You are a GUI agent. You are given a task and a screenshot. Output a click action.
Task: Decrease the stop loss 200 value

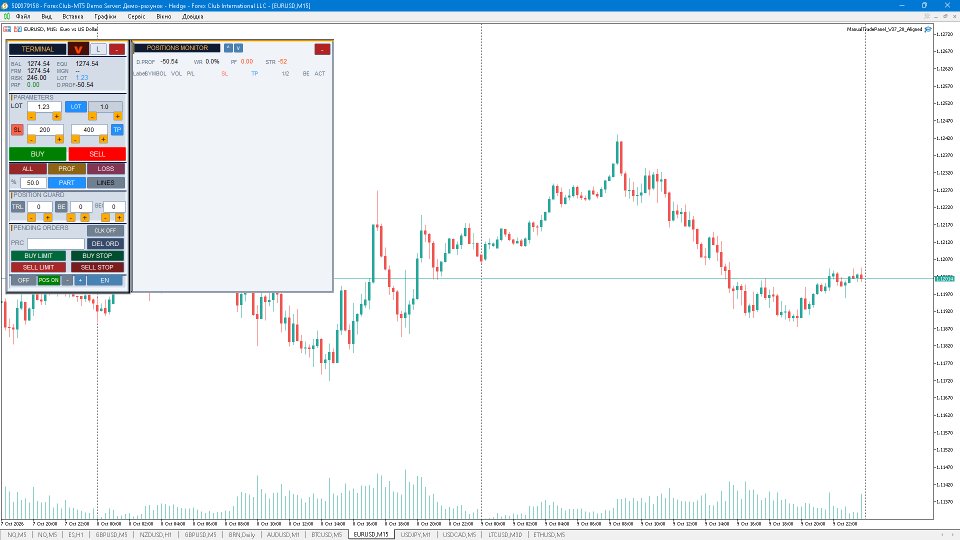[x=31, y=140]
